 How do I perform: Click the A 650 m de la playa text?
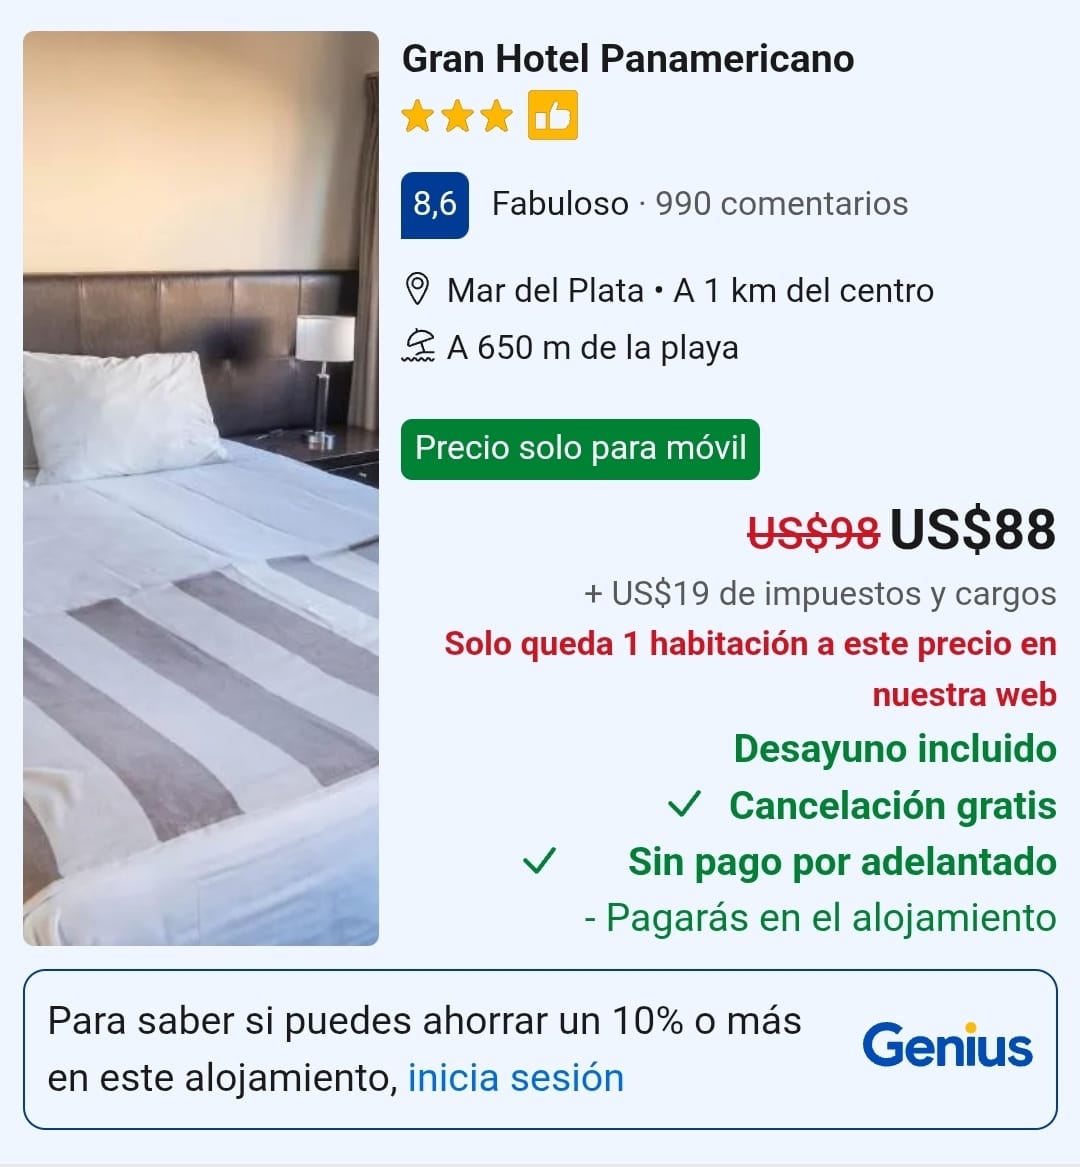(x=592, y=348)
